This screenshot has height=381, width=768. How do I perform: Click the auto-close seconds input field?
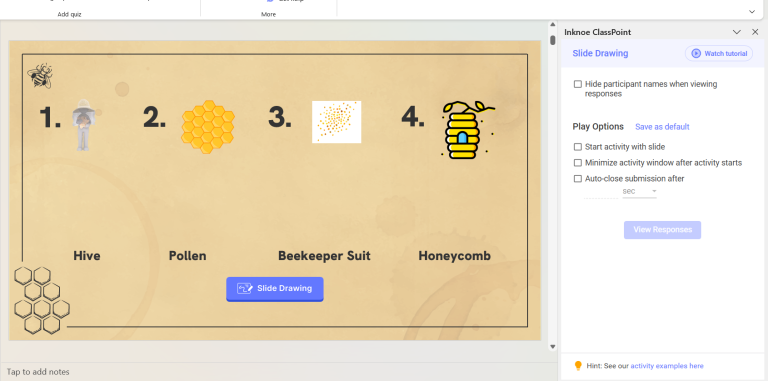(601, 192)
